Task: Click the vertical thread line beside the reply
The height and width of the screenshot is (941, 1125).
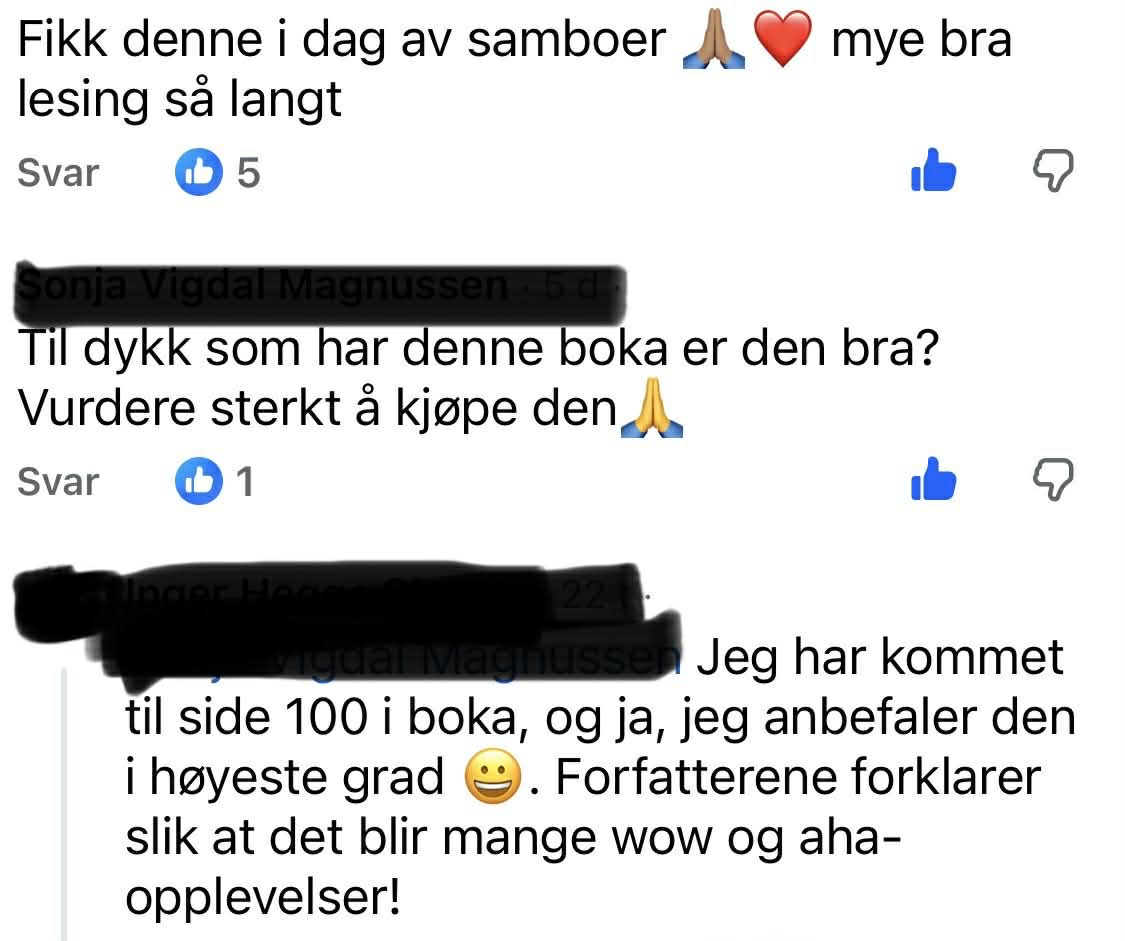Action: point(65,803)
